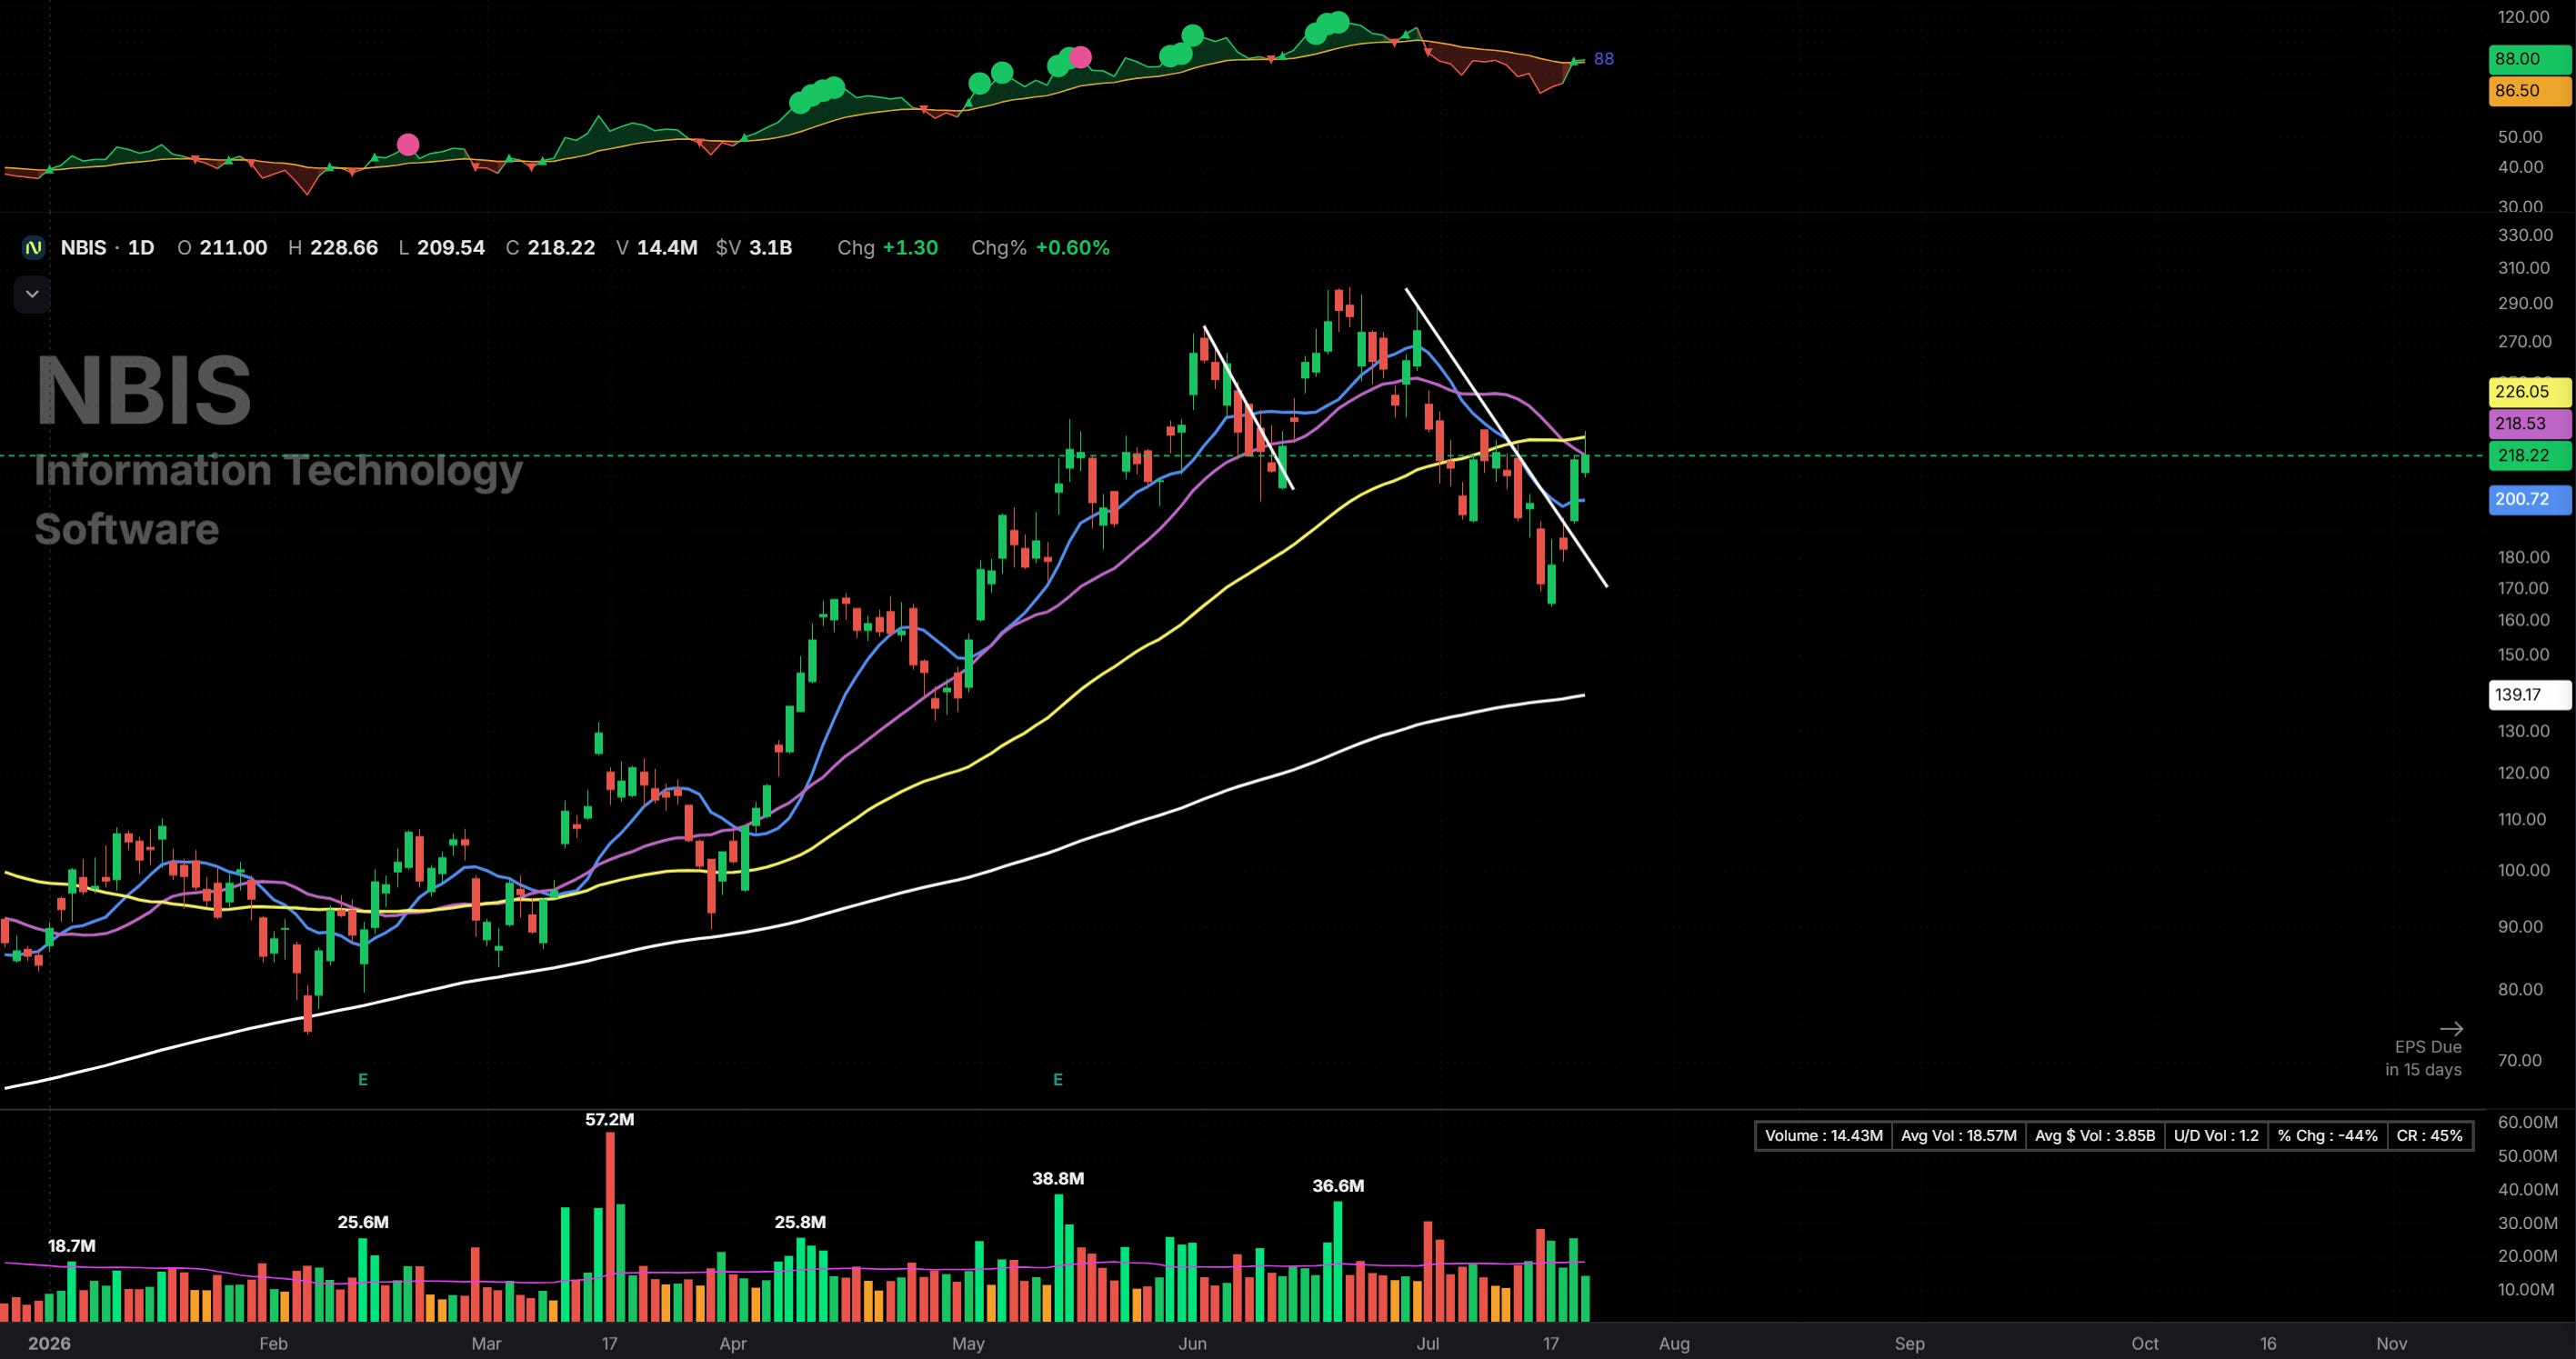Click the NBIS ticker logo icon
Viewport: 2576px width, 1359px height.
click(34, 248)
